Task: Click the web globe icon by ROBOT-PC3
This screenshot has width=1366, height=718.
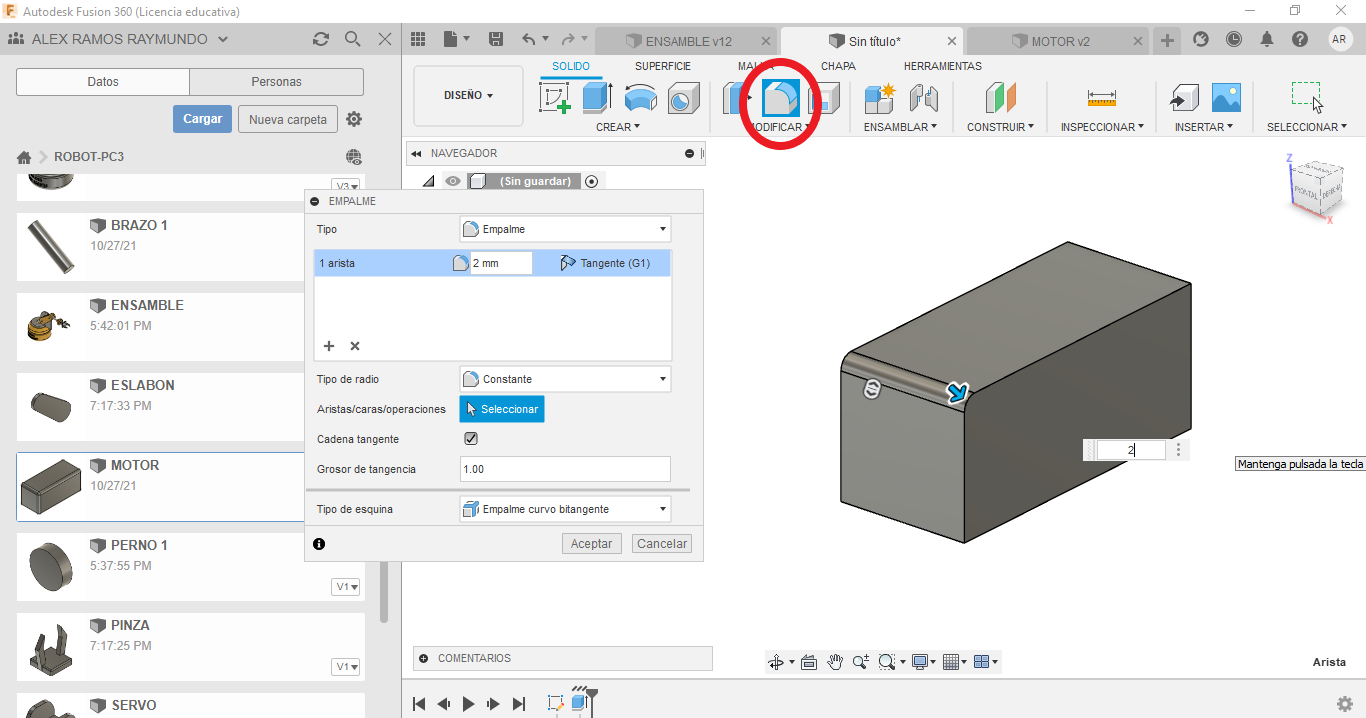Action: click(x=353, y=157)
